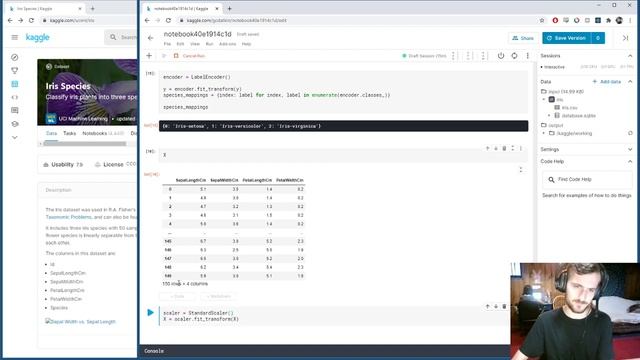
Task: Open the Add-ons menu in the notebook
Action: 227,44
